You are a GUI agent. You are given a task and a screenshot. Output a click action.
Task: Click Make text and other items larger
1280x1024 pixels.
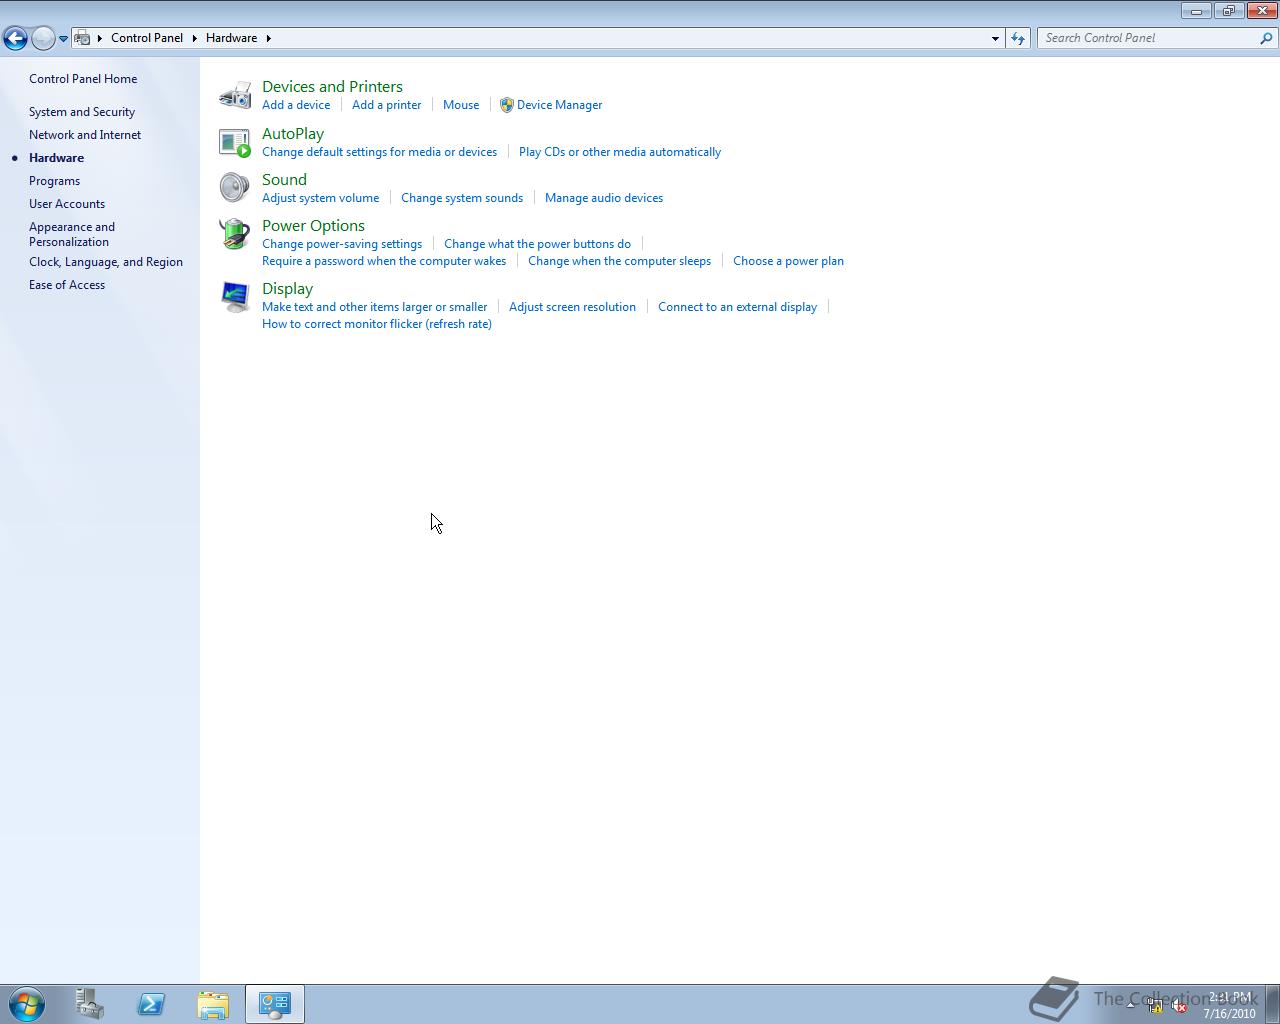pos(374,307)
